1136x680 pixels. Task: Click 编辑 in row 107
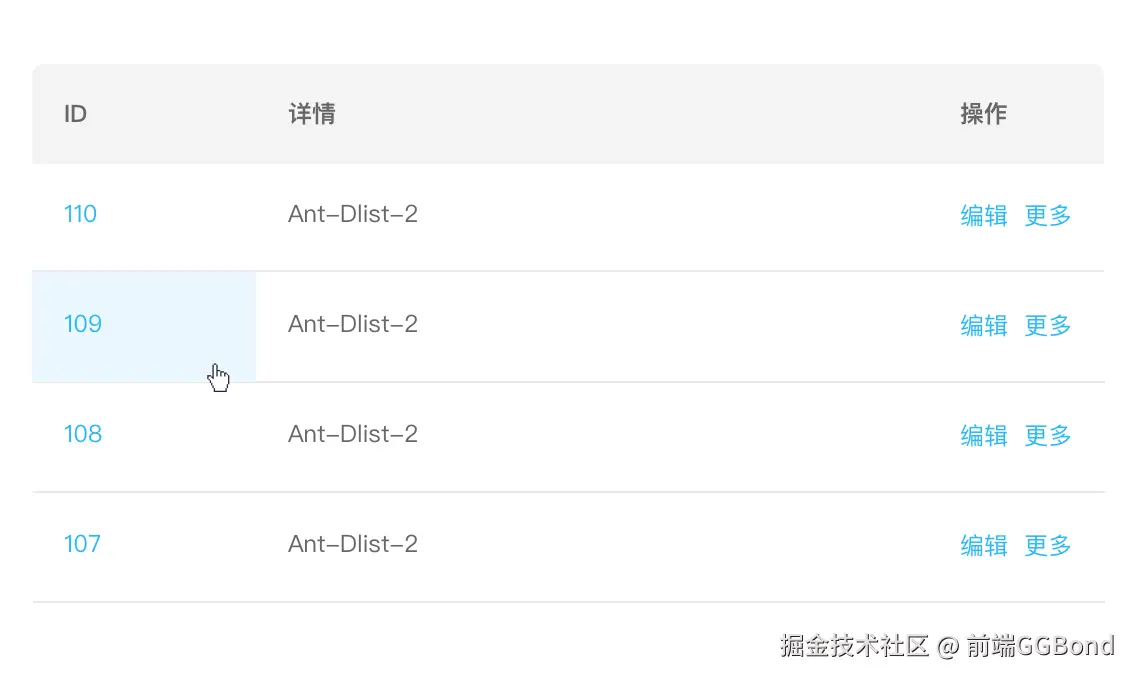pos(983,545)
